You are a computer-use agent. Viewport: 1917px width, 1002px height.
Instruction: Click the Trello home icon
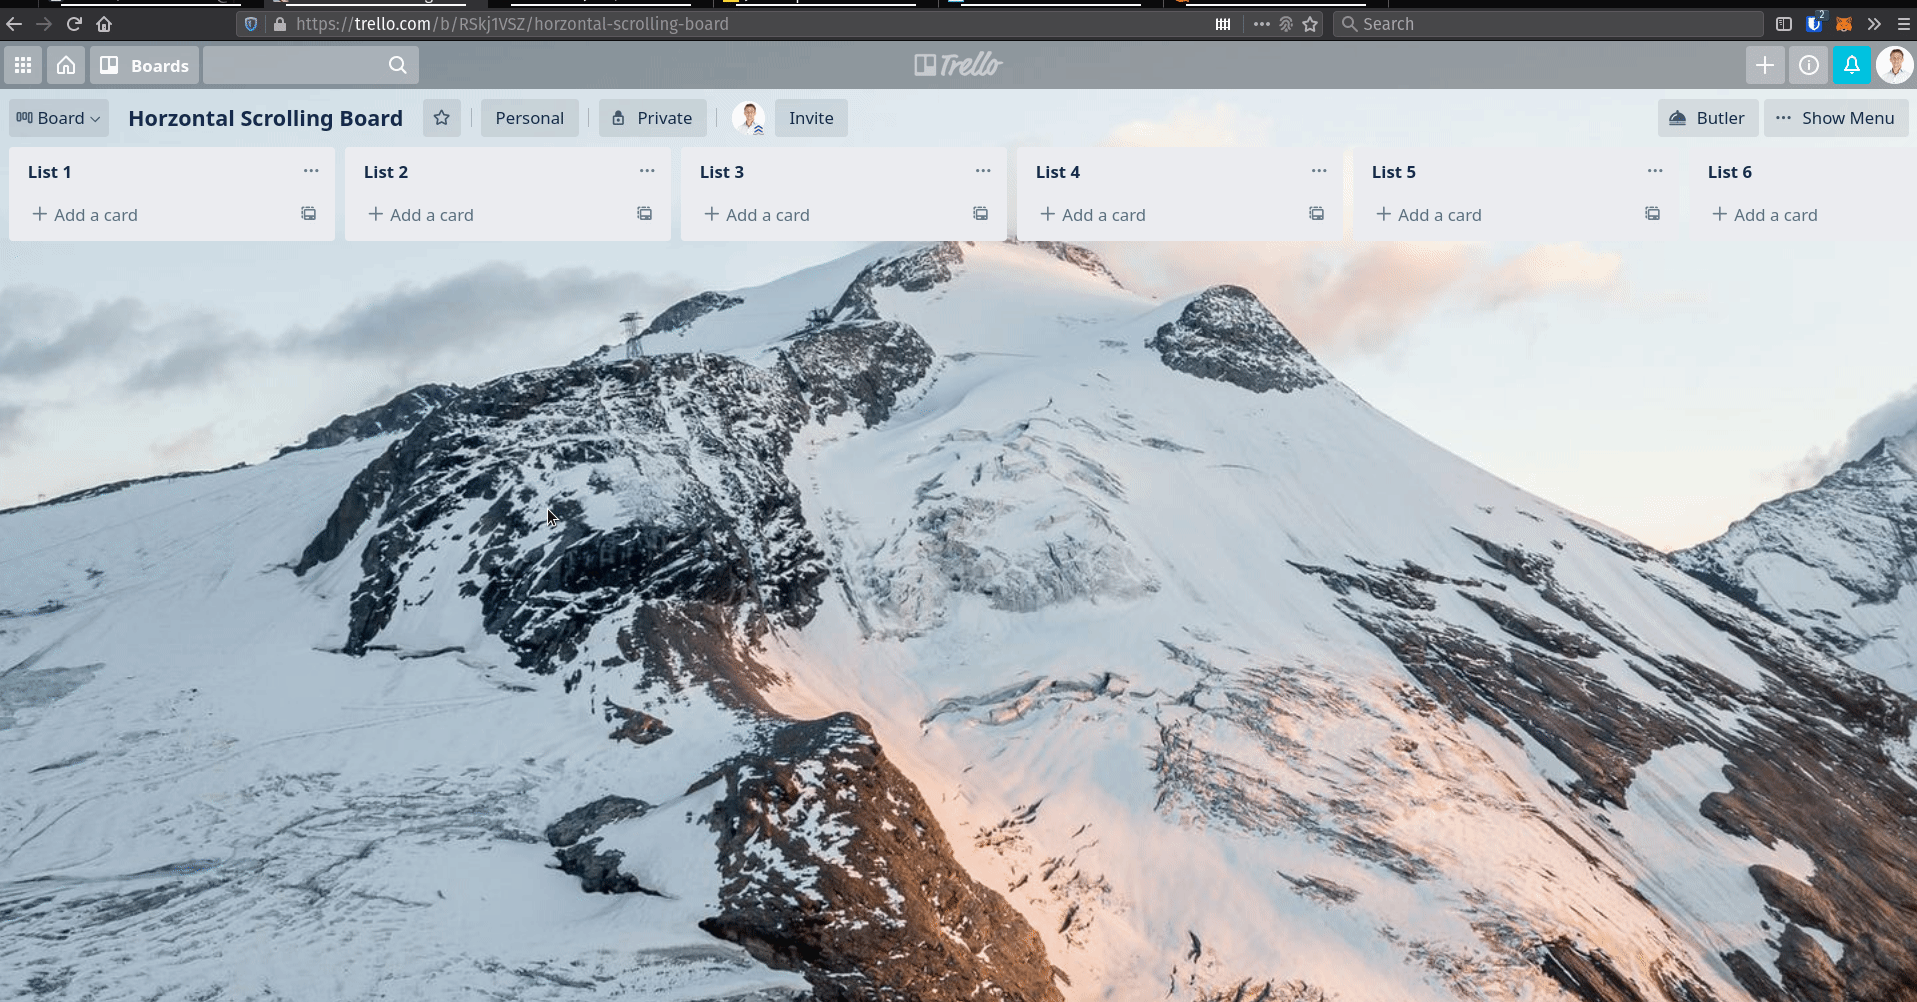tap(65, 64)
